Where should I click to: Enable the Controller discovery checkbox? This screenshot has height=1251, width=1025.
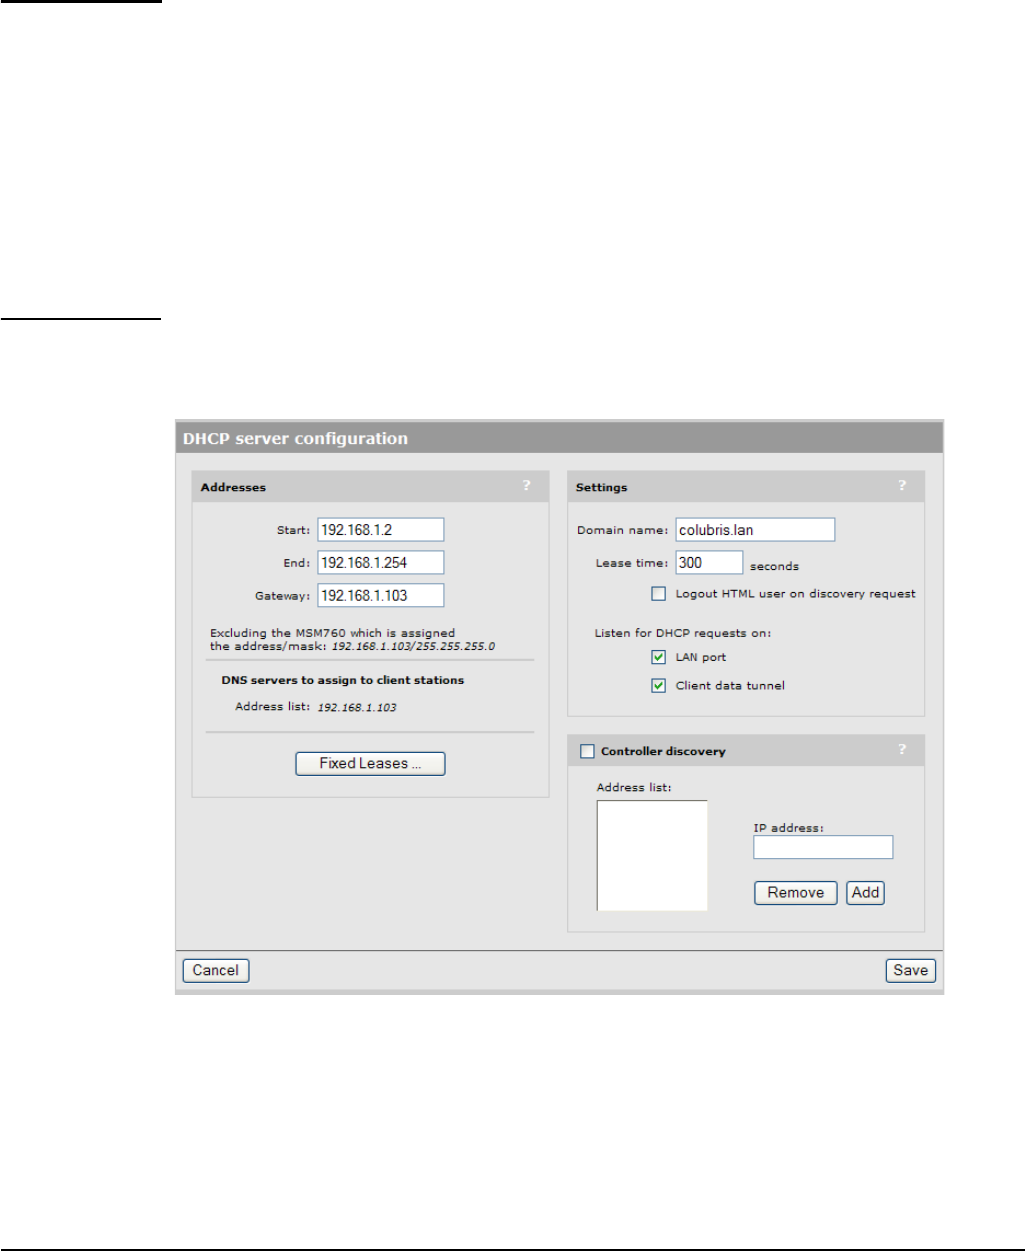point(587,751)
